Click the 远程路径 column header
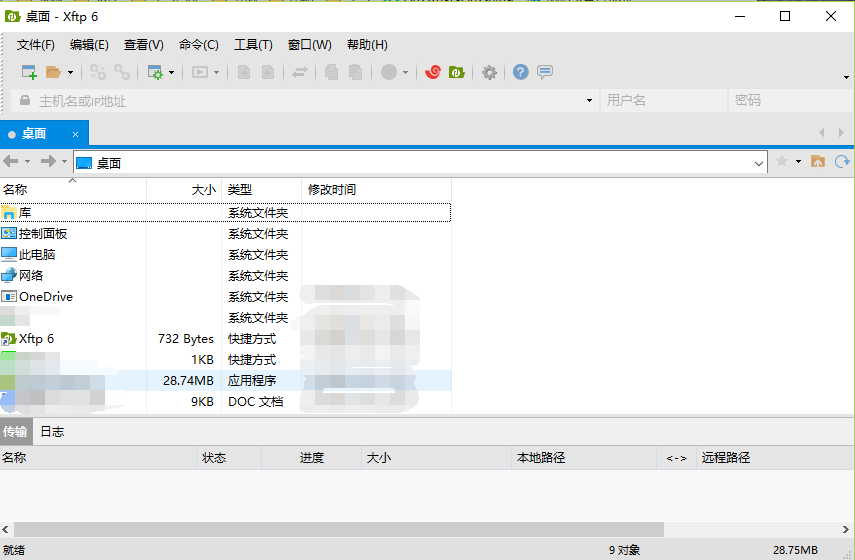Screen dimensions: 855x560 tap(775, 457)
